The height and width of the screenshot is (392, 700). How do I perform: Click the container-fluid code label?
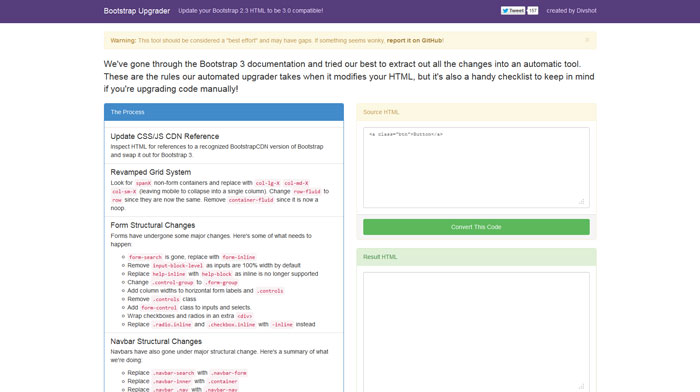251,200
